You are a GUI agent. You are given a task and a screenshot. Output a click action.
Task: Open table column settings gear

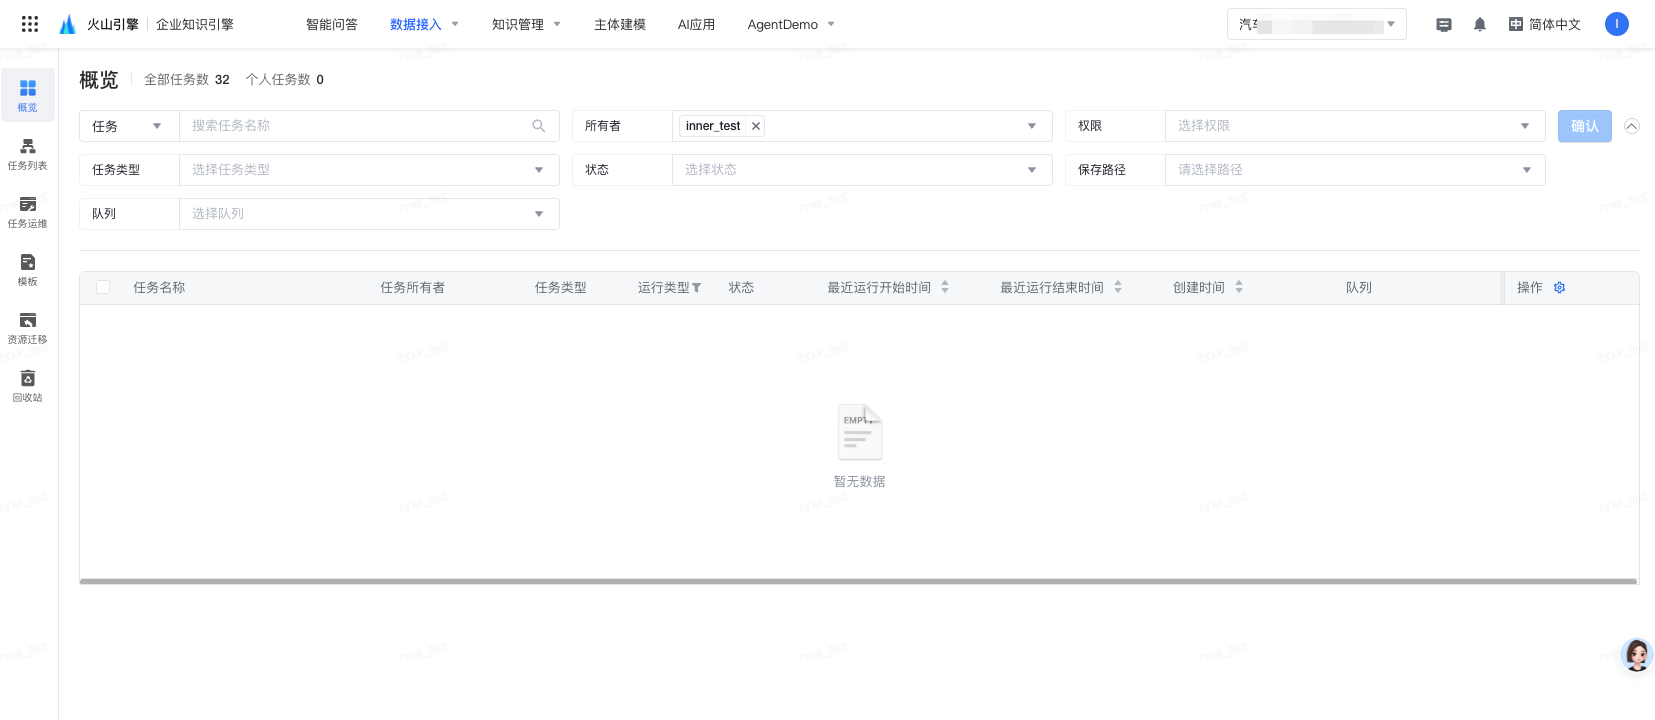click(x=1559, y=288)
